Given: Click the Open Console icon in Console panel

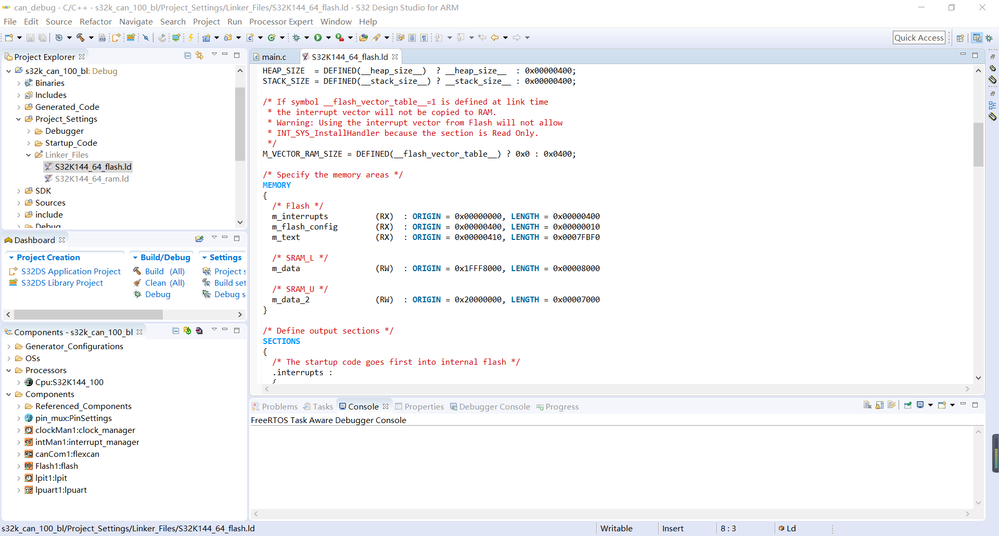Looking at the screenshot, I should click(x=942, y=405).
